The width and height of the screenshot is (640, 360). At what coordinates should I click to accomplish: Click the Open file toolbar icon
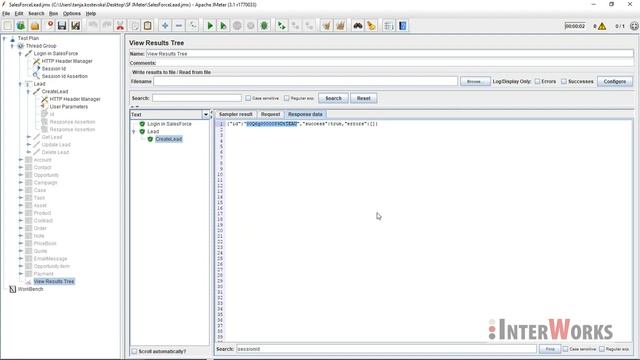tap(35, 26)
